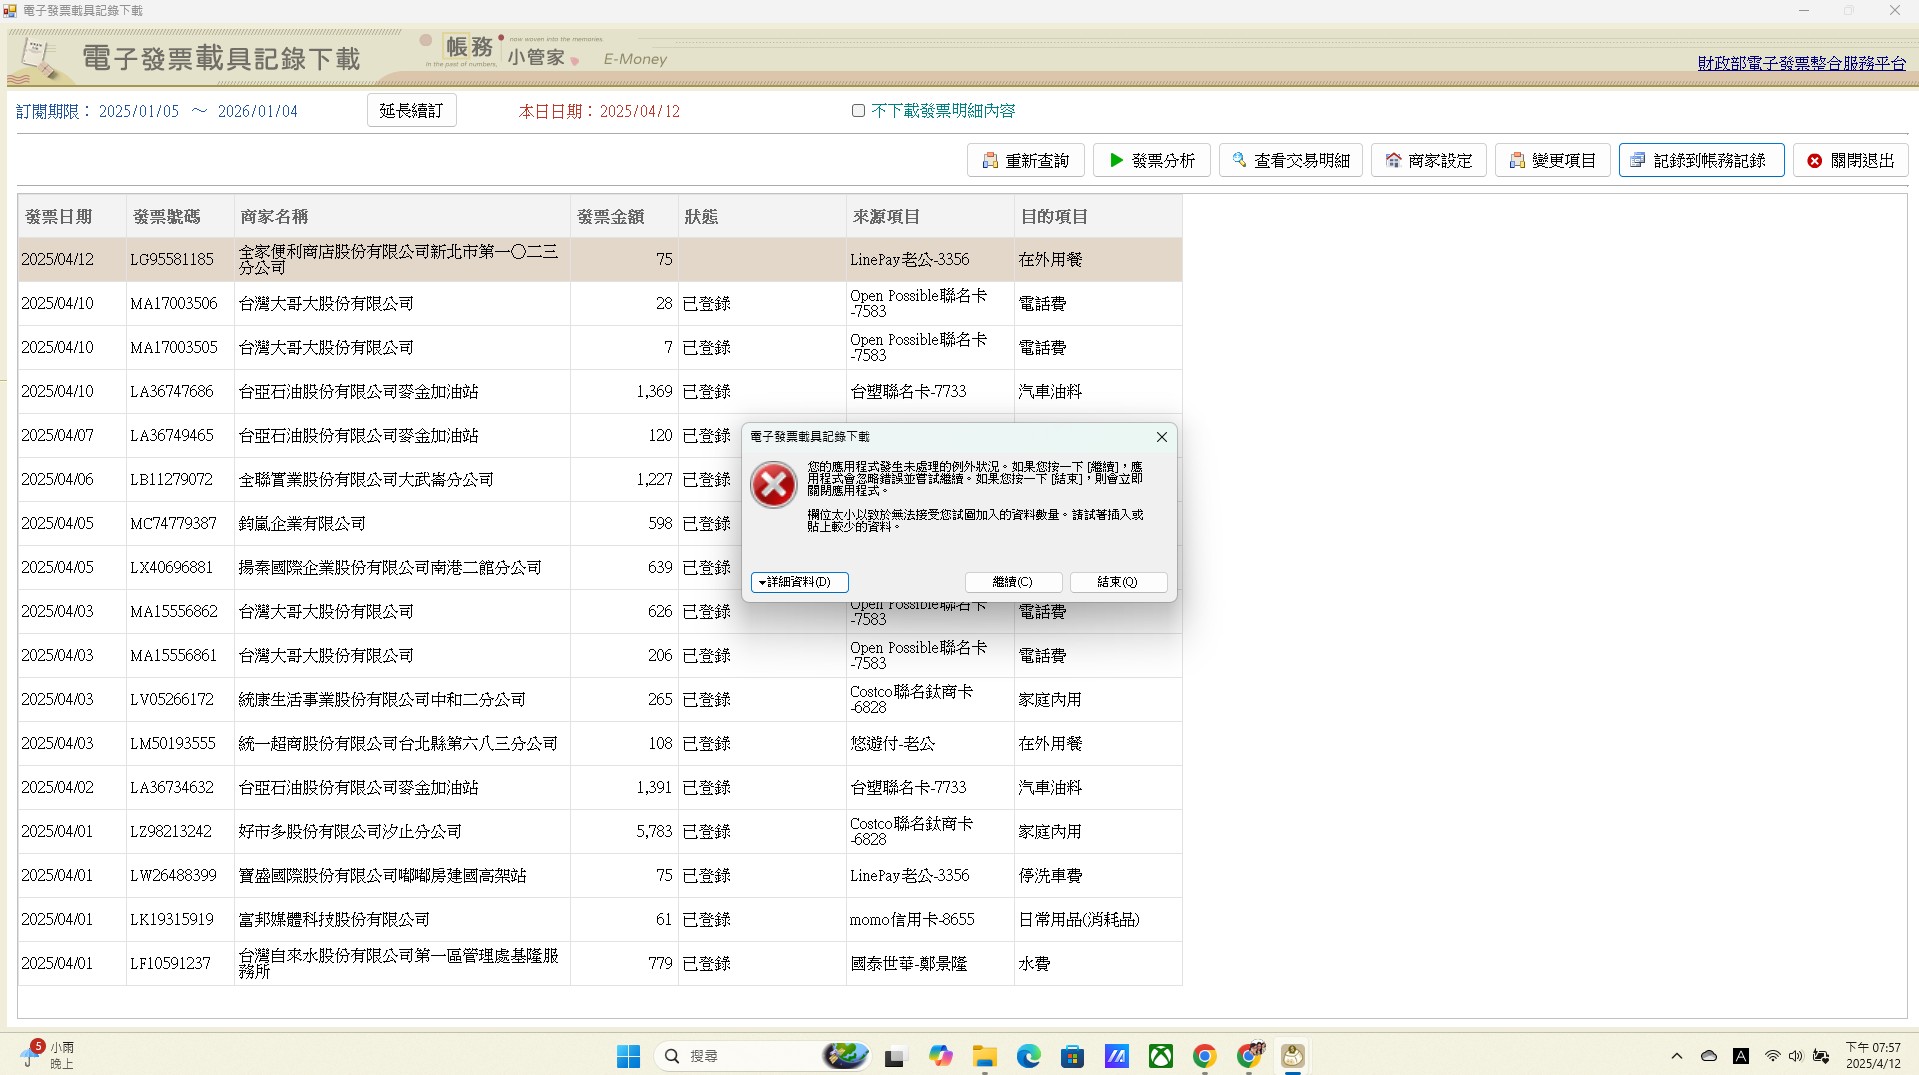Select invoice number MA15556862
The image size is (1919, 1075).
173,611
